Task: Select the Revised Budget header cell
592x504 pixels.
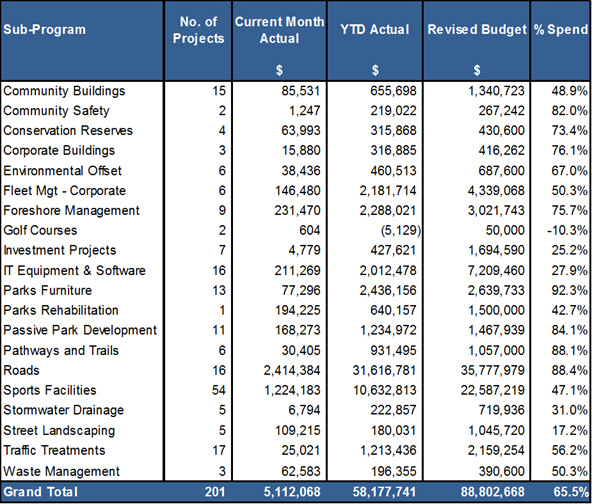Action: 476,41
